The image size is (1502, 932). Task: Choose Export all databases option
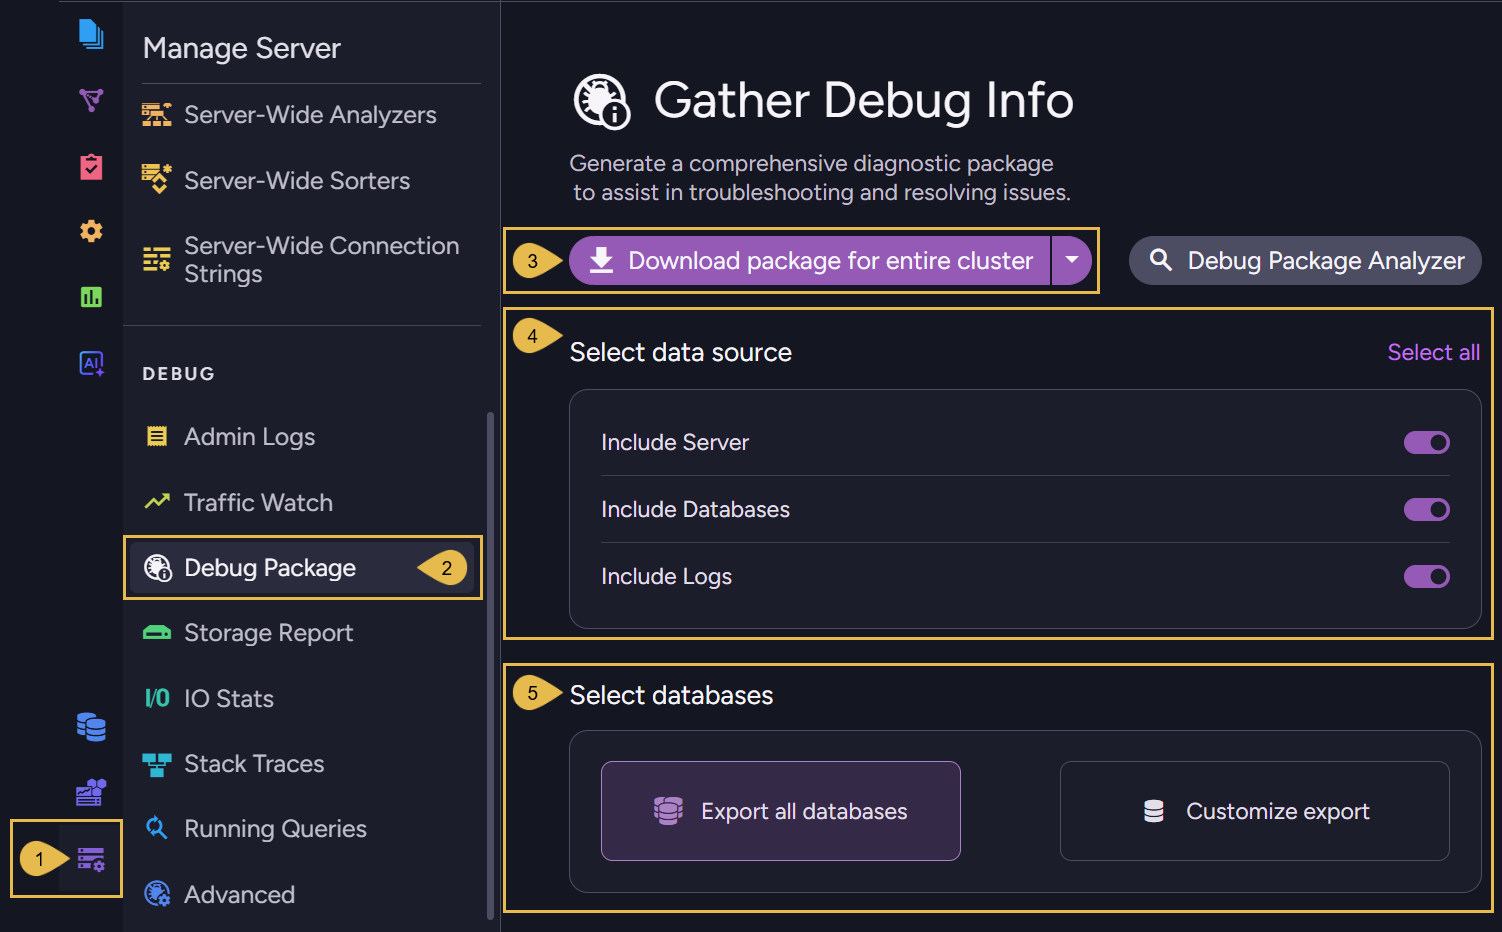click(x=781, y=811)
